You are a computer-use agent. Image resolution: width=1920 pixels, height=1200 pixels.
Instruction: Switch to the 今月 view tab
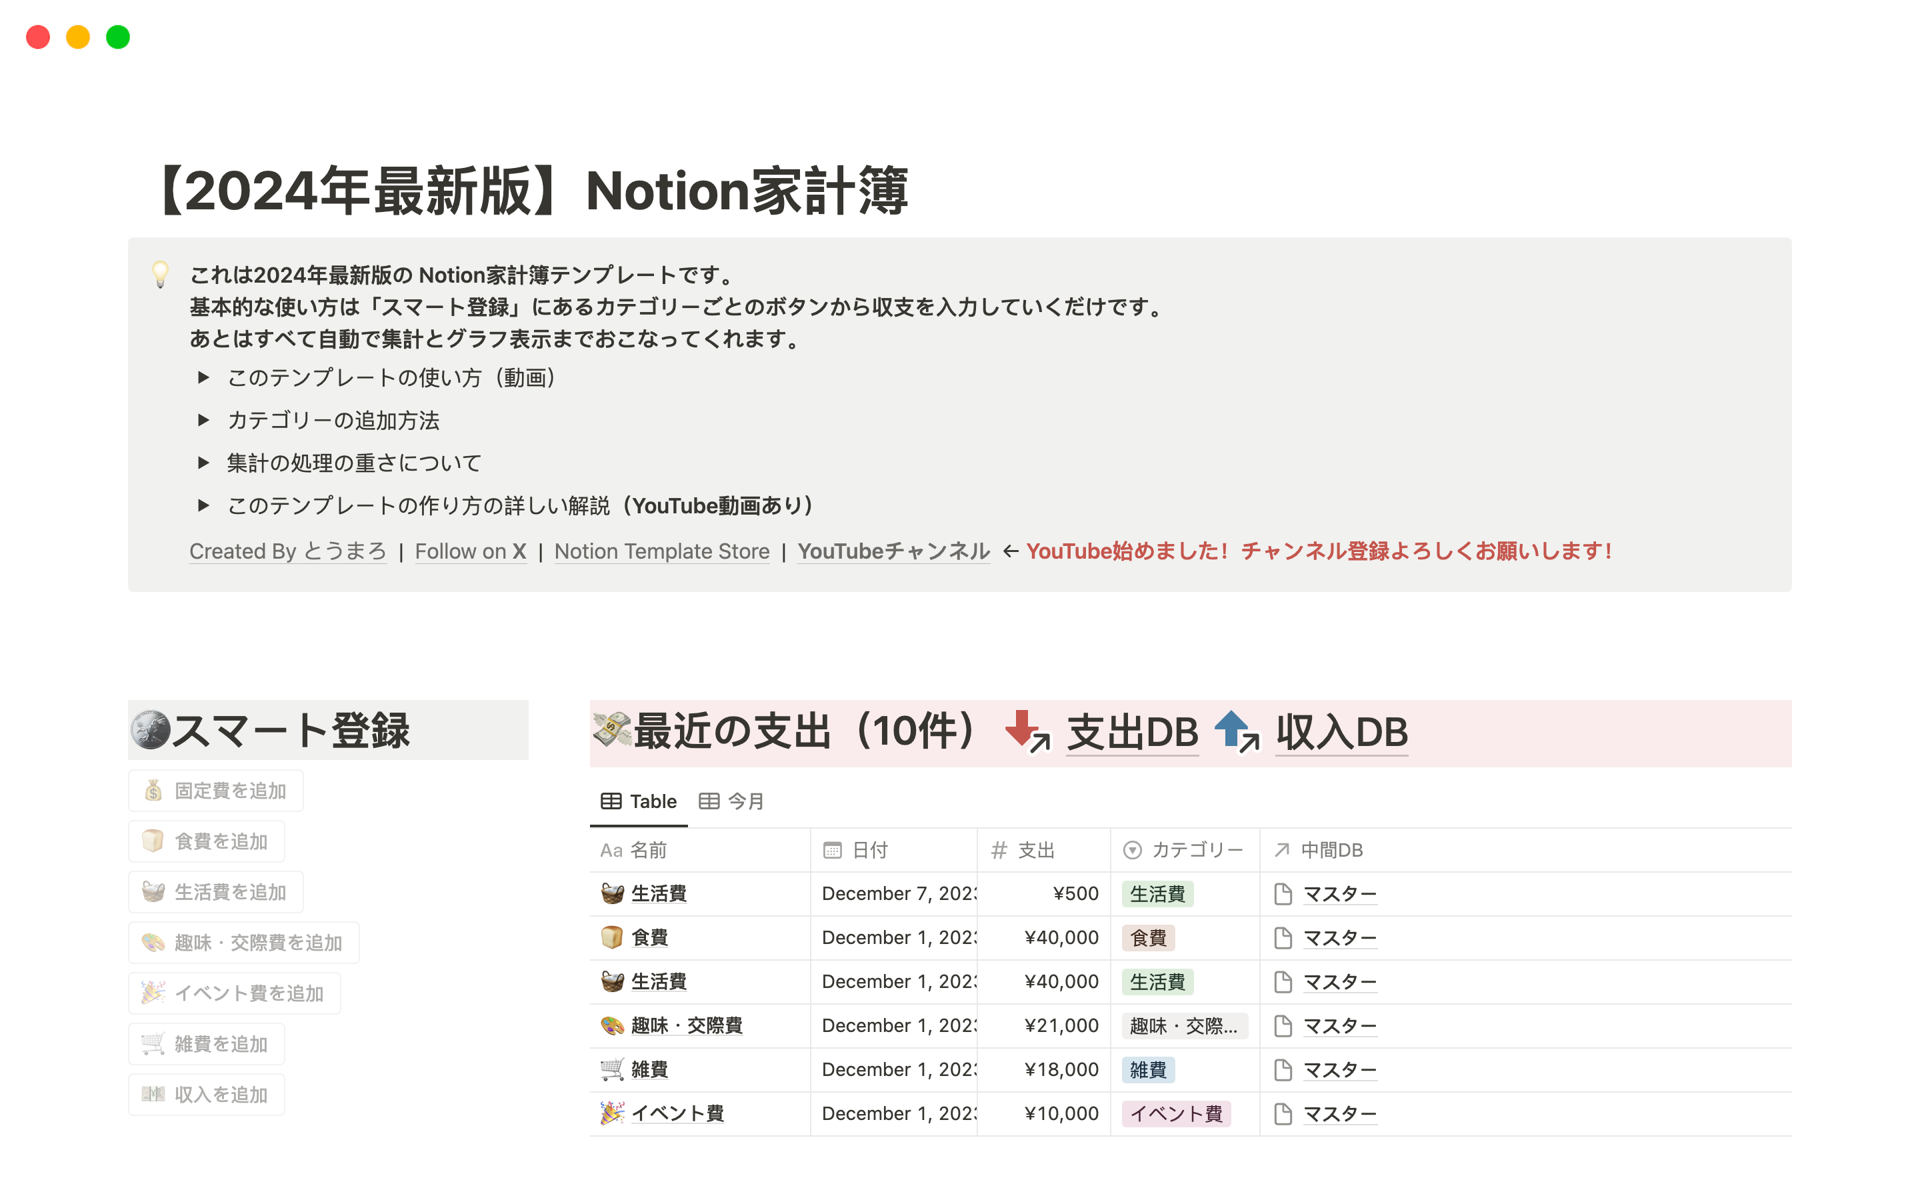[x=732, y=801]
